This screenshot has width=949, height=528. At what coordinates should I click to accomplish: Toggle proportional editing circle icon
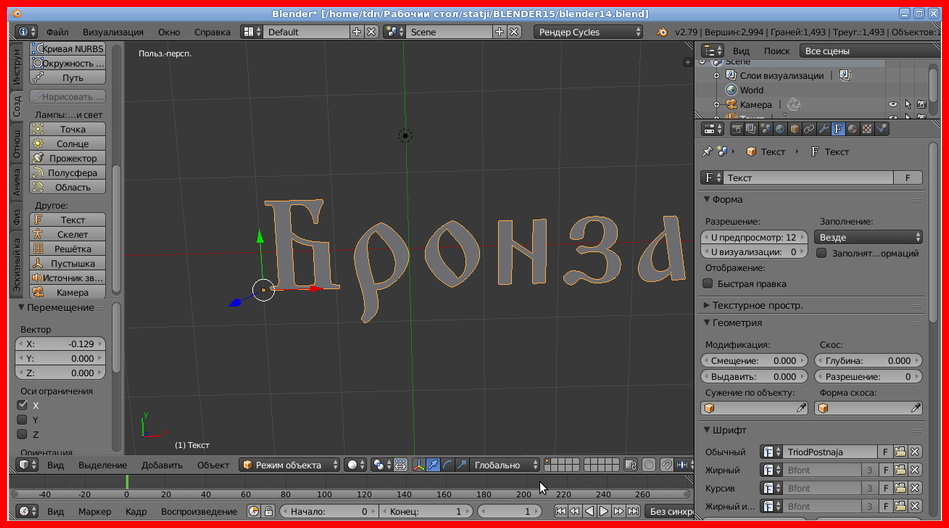click(649, 465)
